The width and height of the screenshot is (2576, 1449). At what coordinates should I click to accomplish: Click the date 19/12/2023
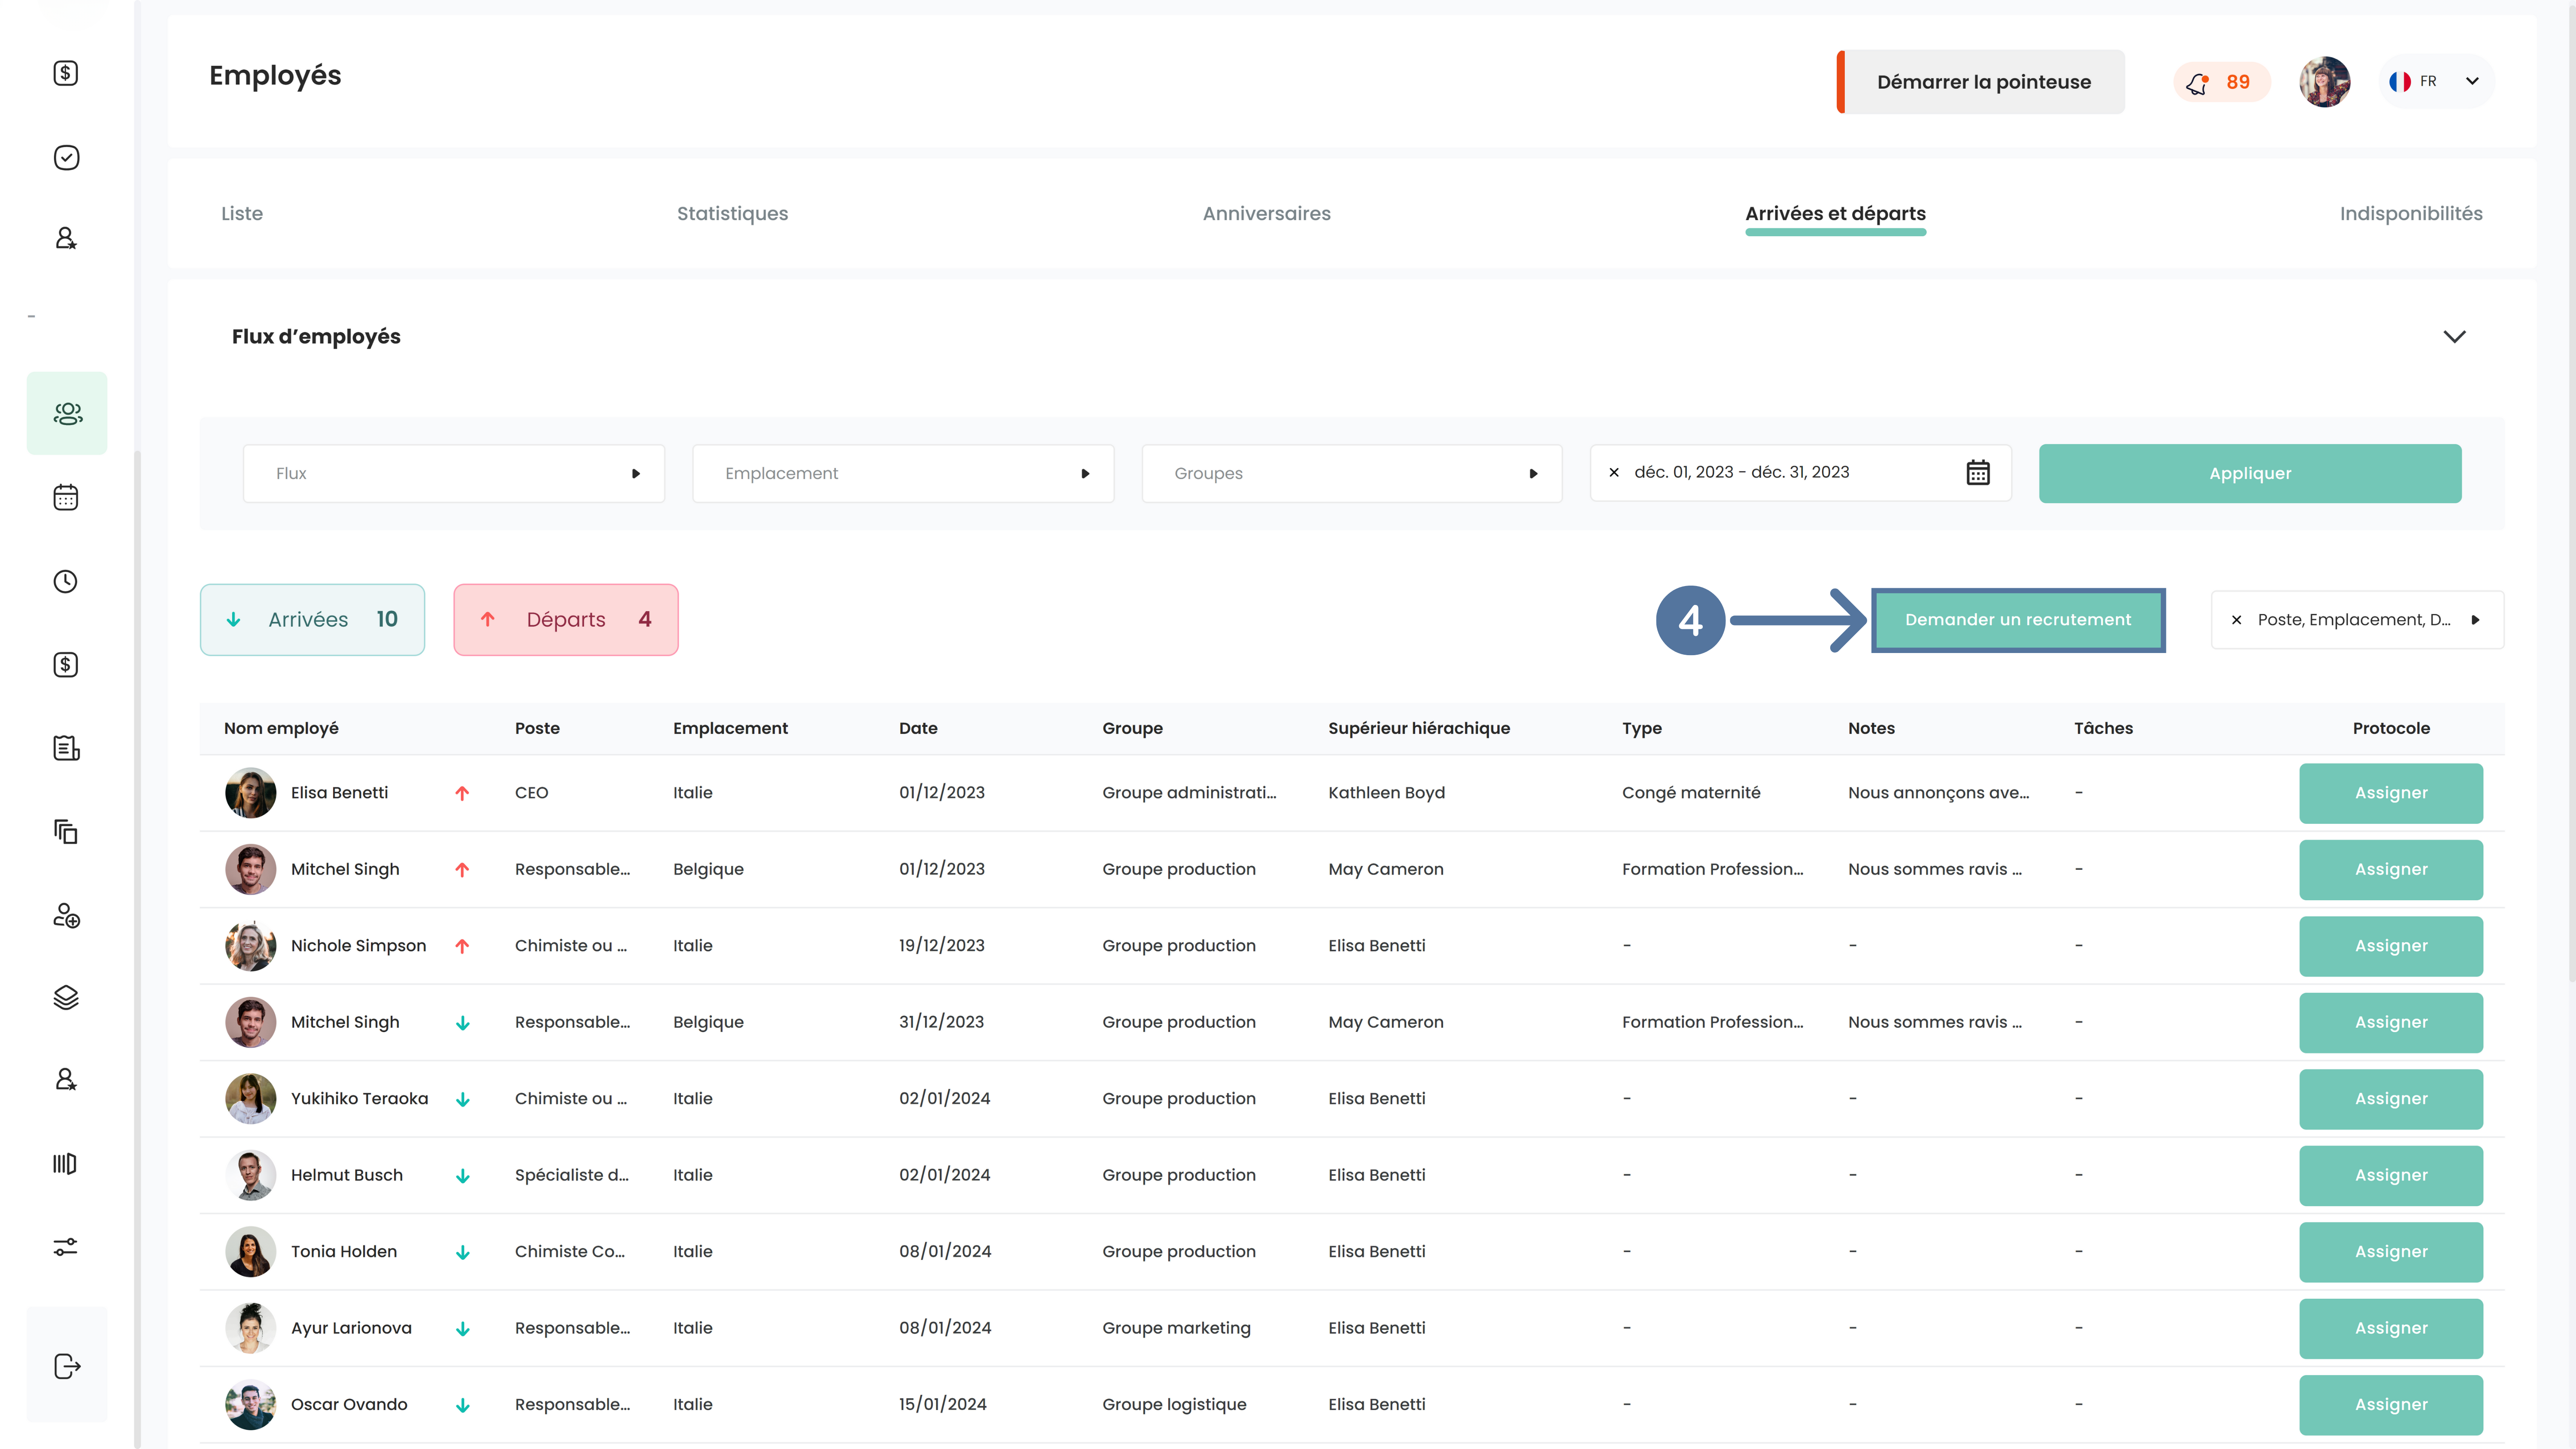coord(941,945)
